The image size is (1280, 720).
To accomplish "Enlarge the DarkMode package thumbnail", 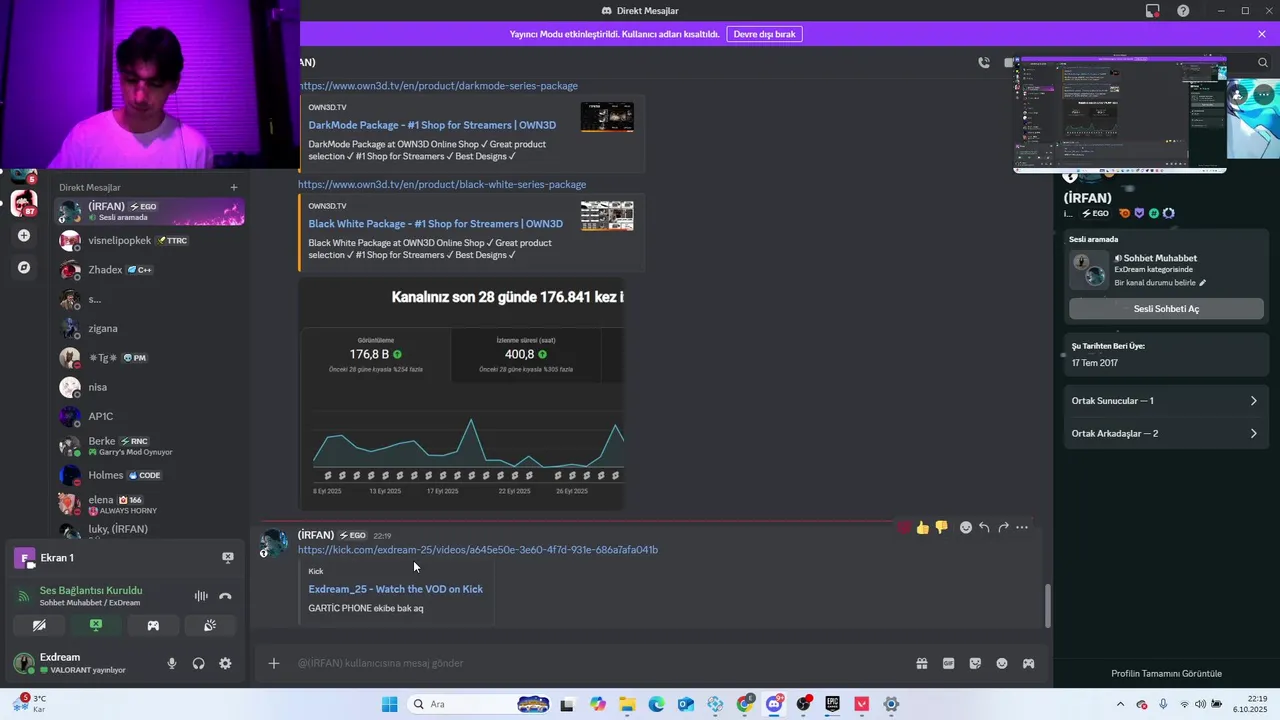I will click(x=607, y=117).
